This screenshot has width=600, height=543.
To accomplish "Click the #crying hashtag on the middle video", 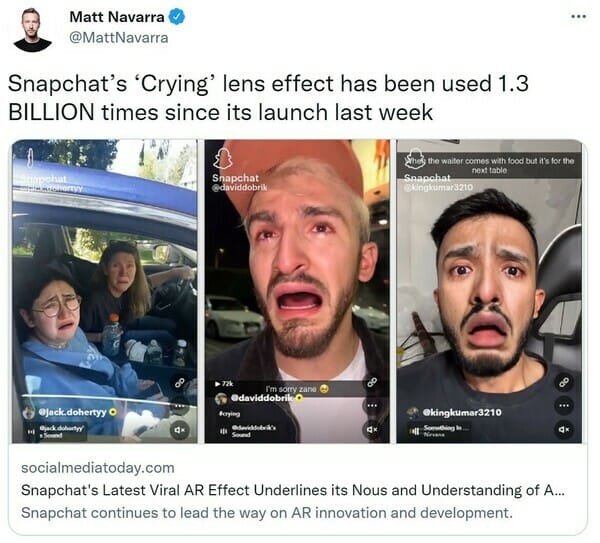I will [230, 414].
